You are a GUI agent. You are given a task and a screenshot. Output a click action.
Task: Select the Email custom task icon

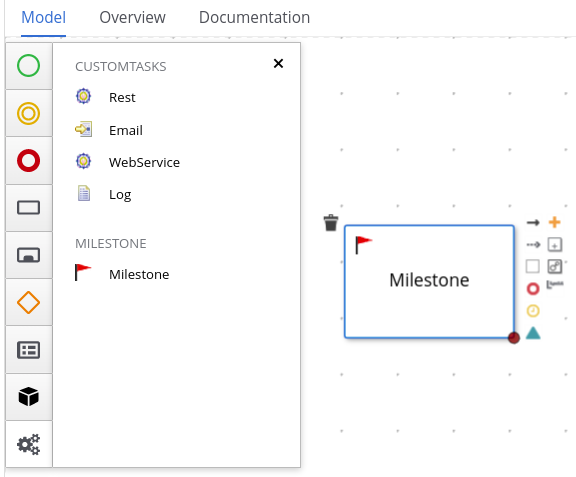pyautogui.click(x=83, y=129)
